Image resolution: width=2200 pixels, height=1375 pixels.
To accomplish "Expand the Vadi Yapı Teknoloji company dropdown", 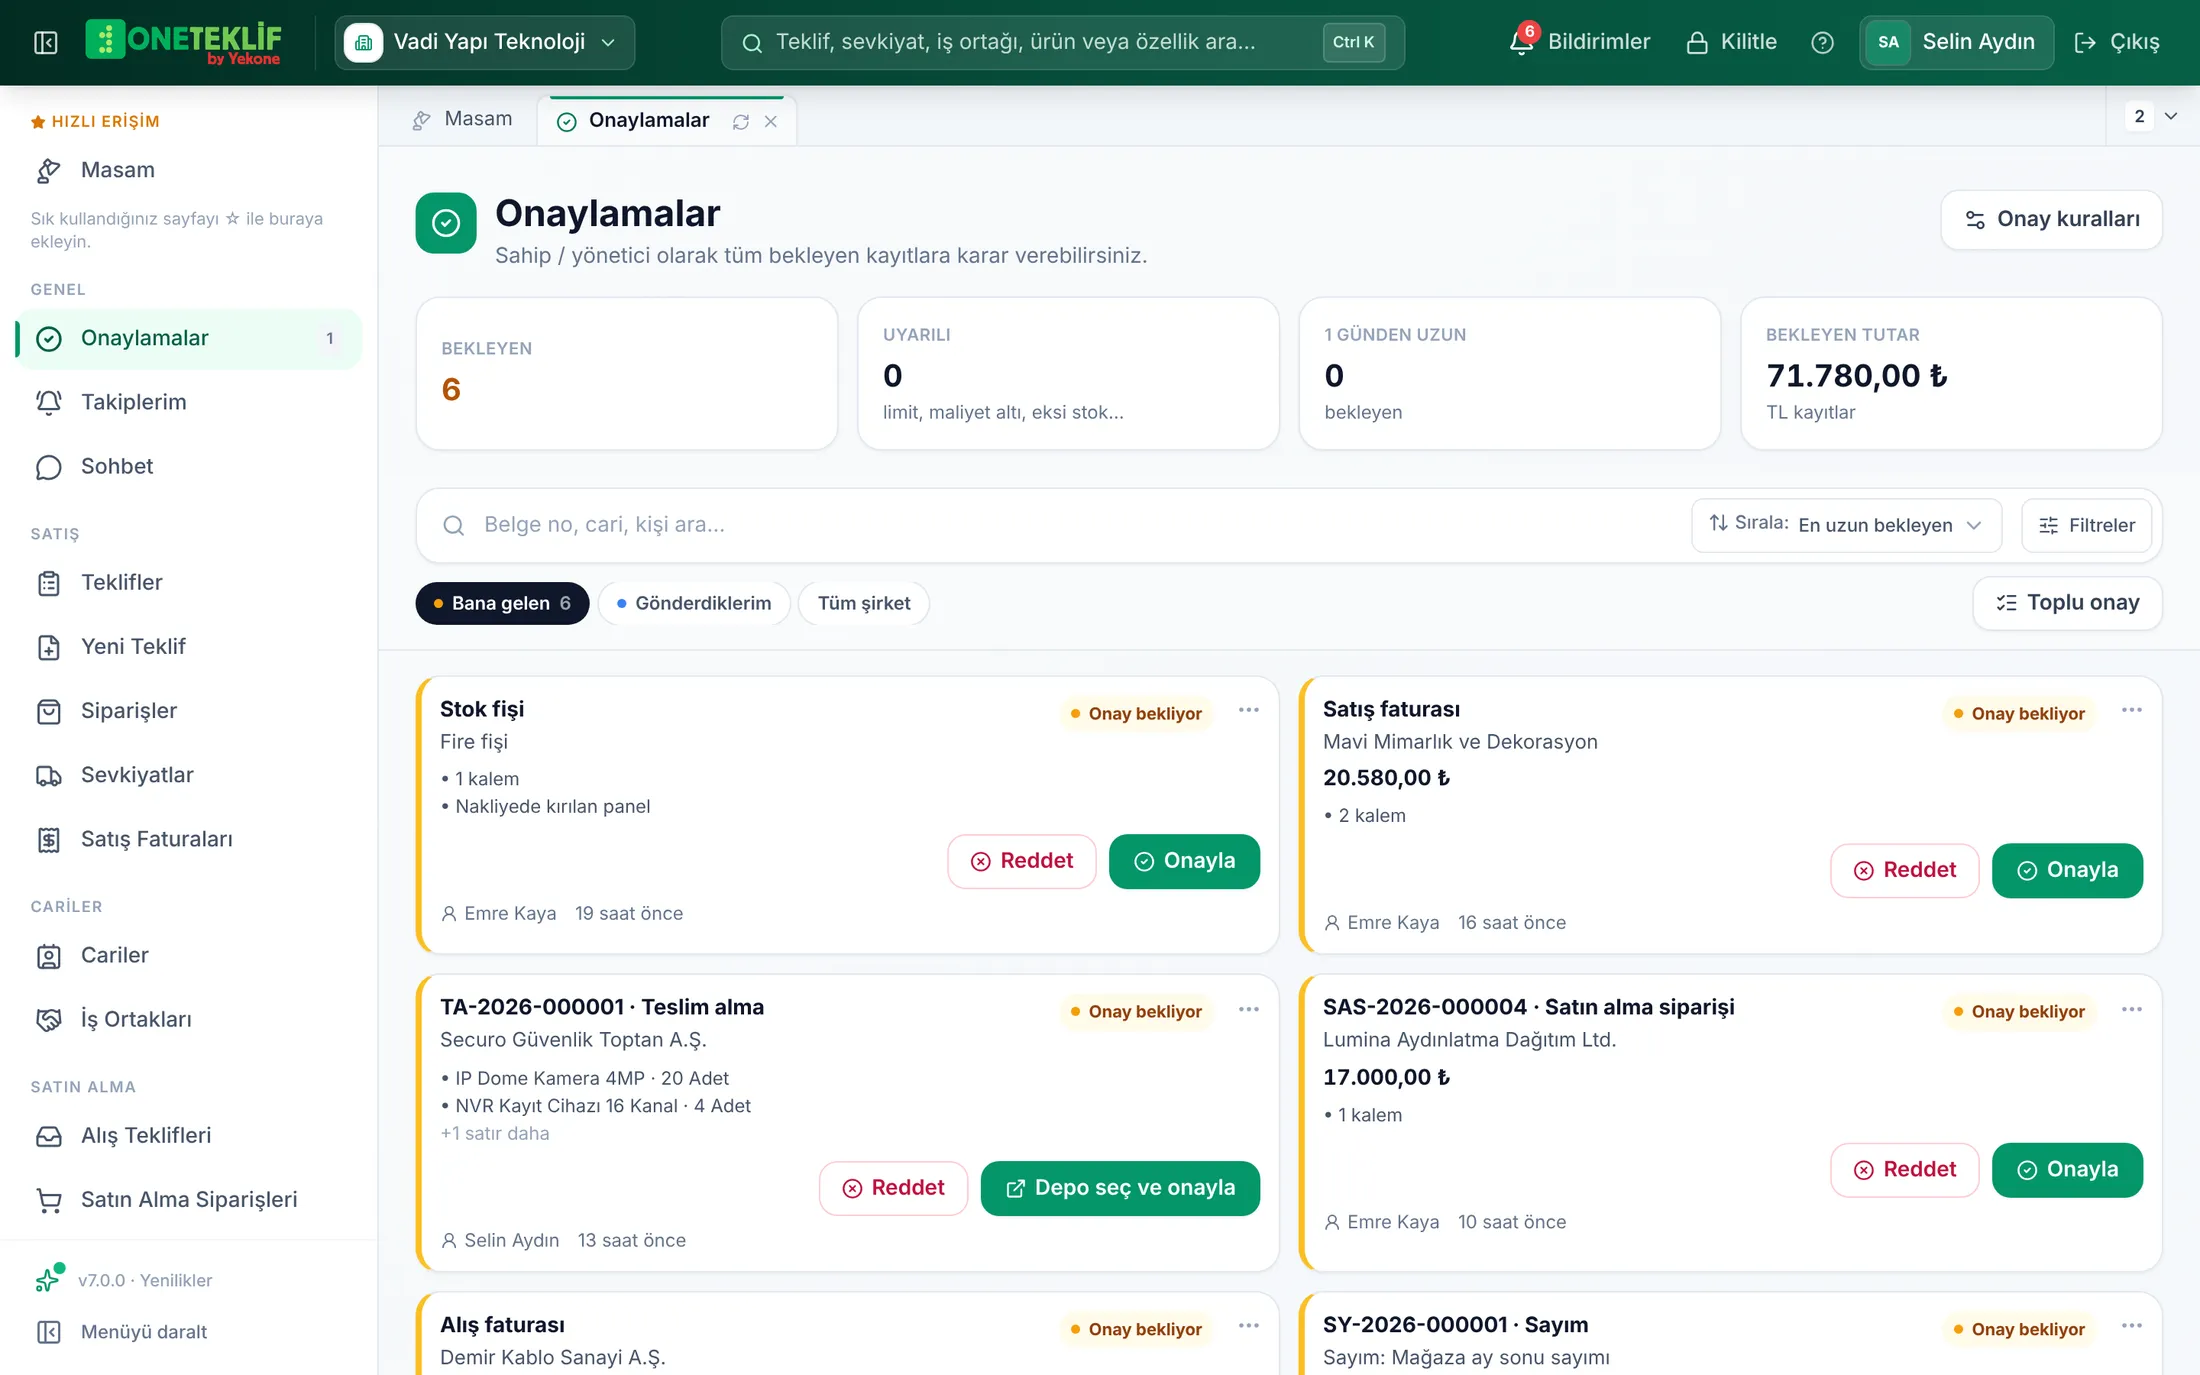I will pyautogui.click(x=485, y=42).
